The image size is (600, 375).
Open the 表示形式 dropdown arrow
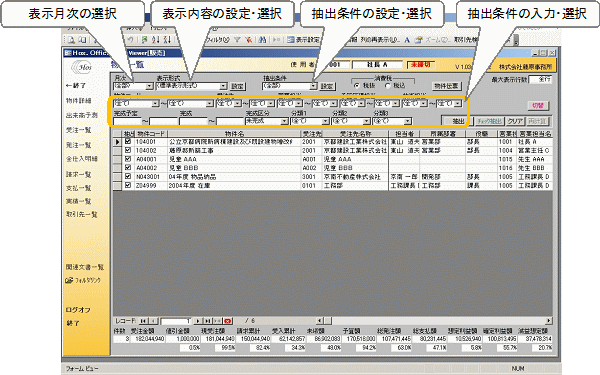223,86
